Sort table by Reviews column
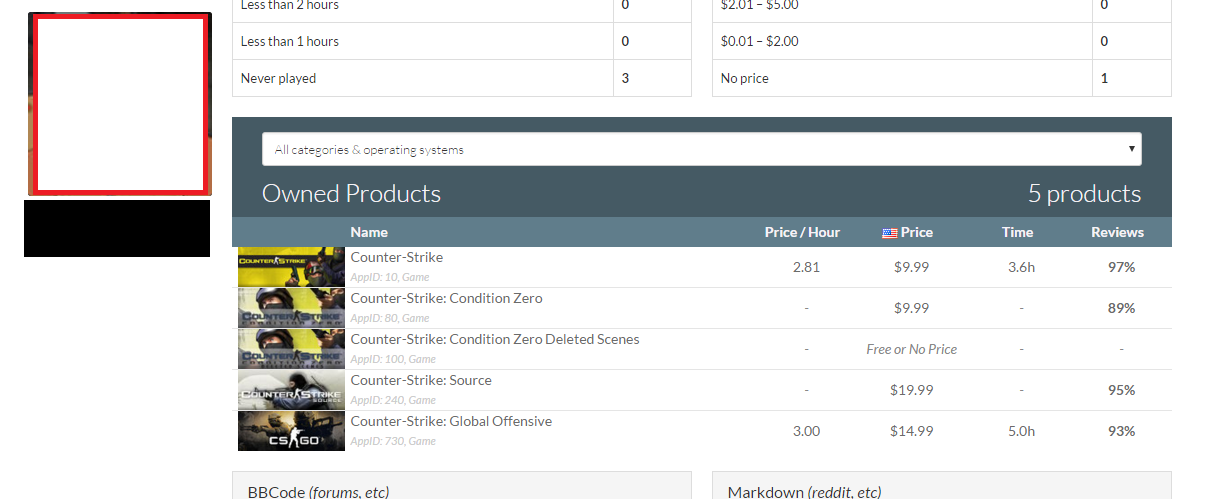Viewport: 1223px width, 499px height. coord(1117,232)
